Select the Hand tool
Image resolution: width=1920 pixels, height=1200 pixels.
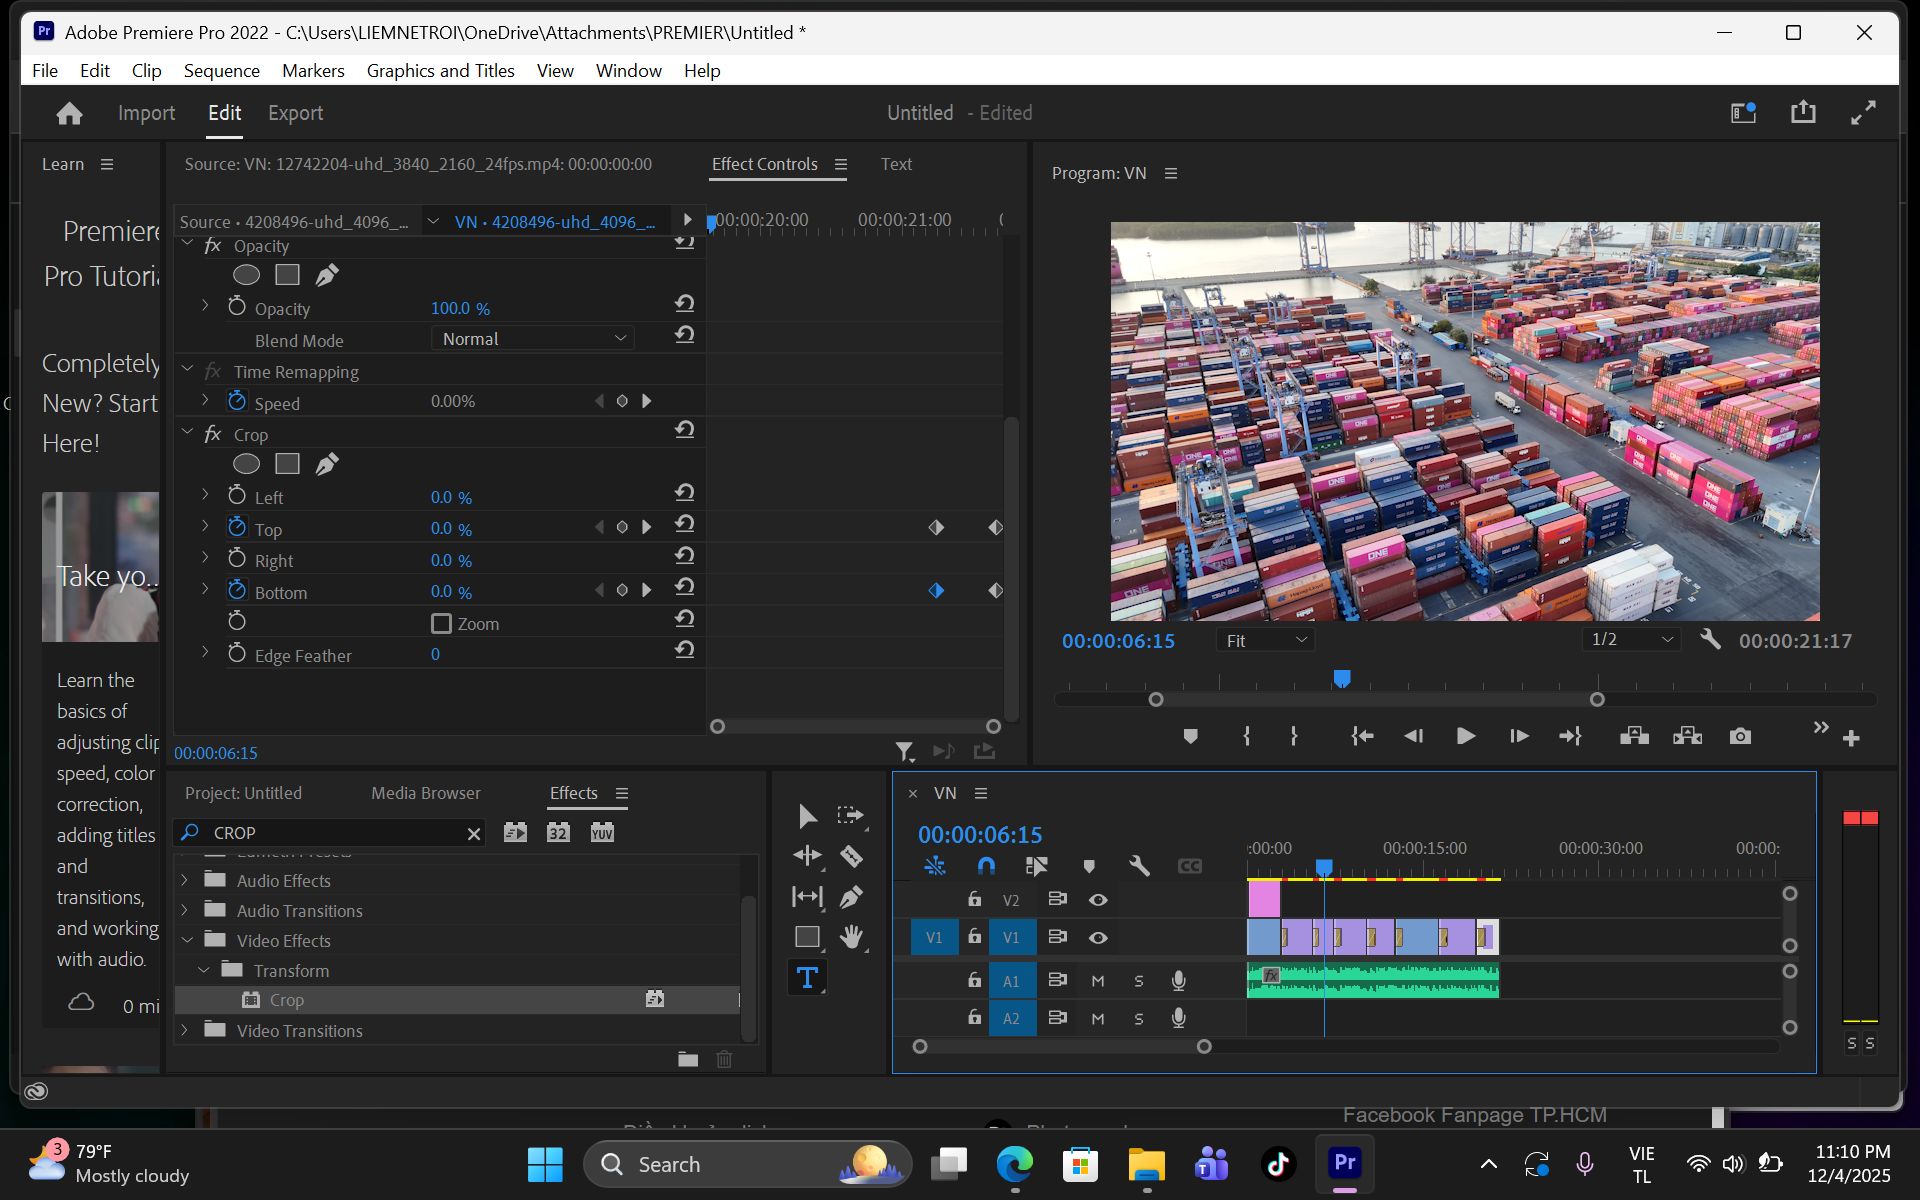tap(851, 937)
